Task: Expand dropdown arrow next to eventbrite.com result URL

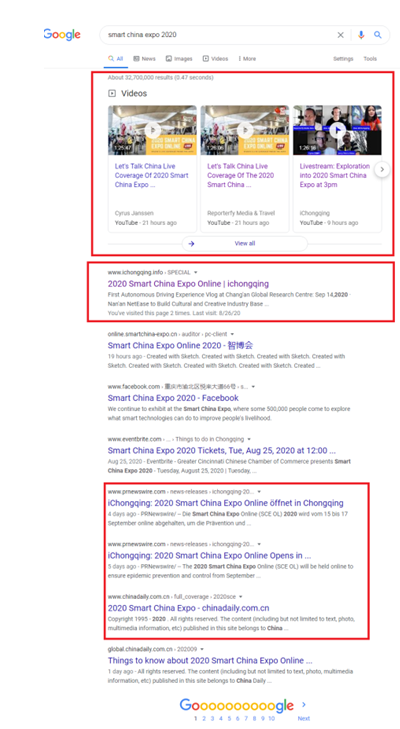Action: pyautogui.click(x=249, y=439)
